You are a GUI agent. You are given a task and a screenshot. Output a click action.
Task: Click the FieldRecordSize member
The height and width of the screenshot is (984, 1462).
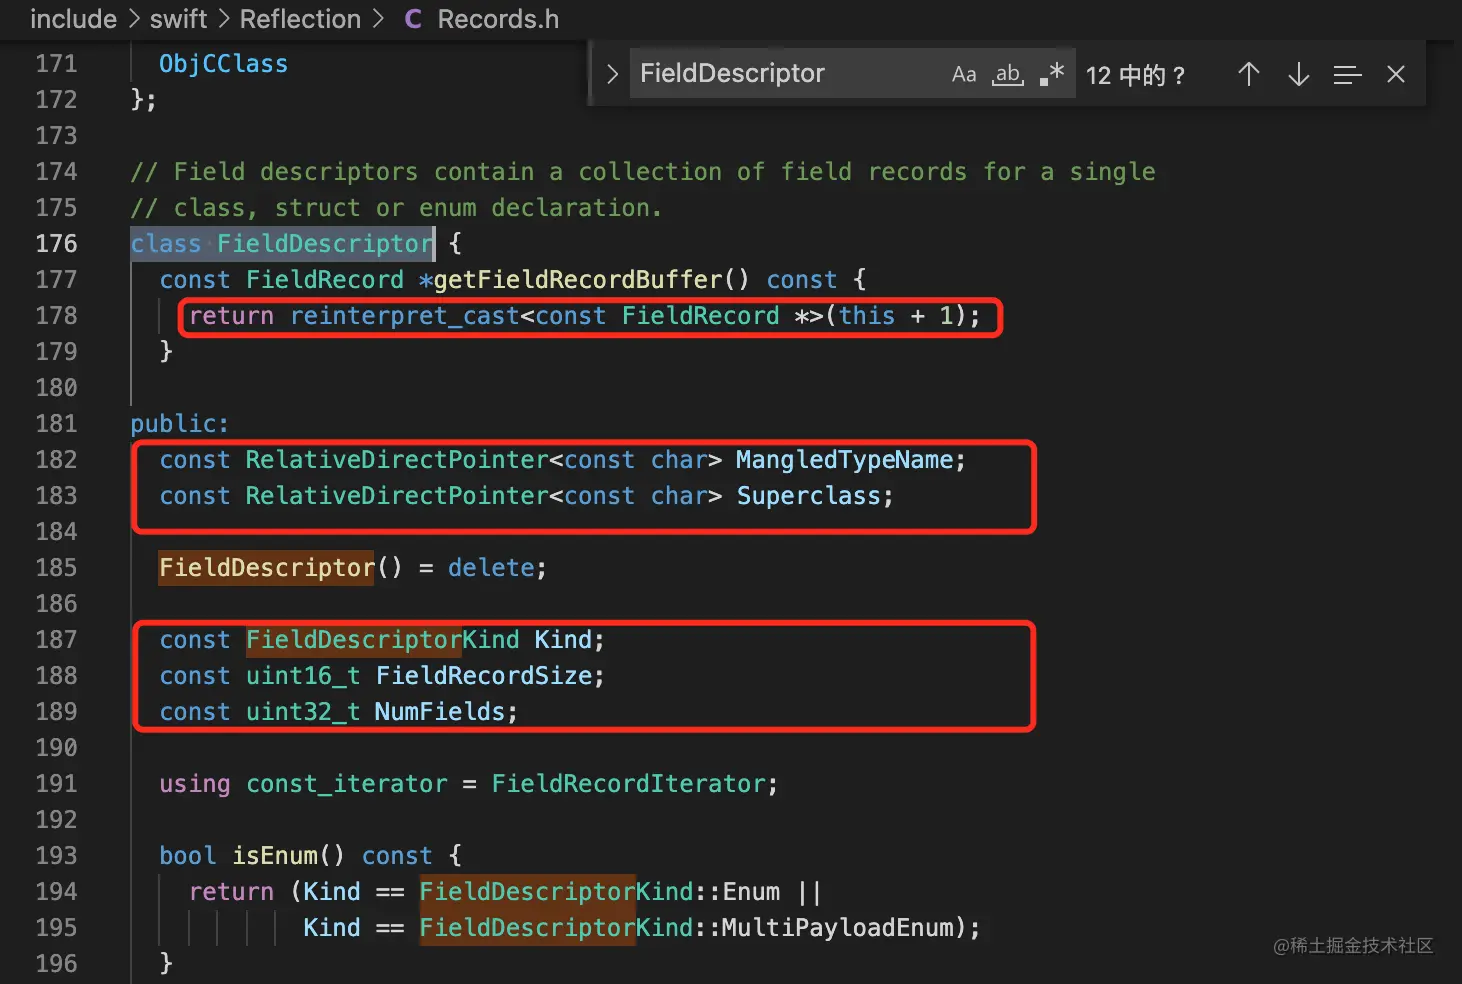click(484, 676)
